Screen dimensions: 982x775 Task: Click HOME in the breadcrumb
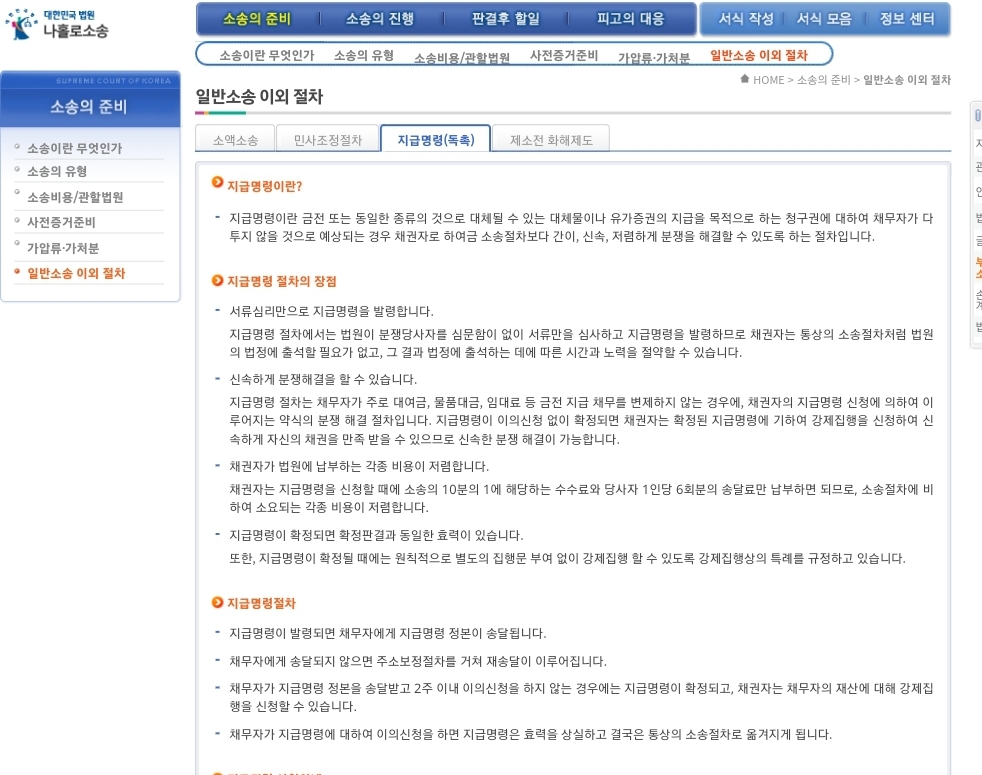(768, 80)
